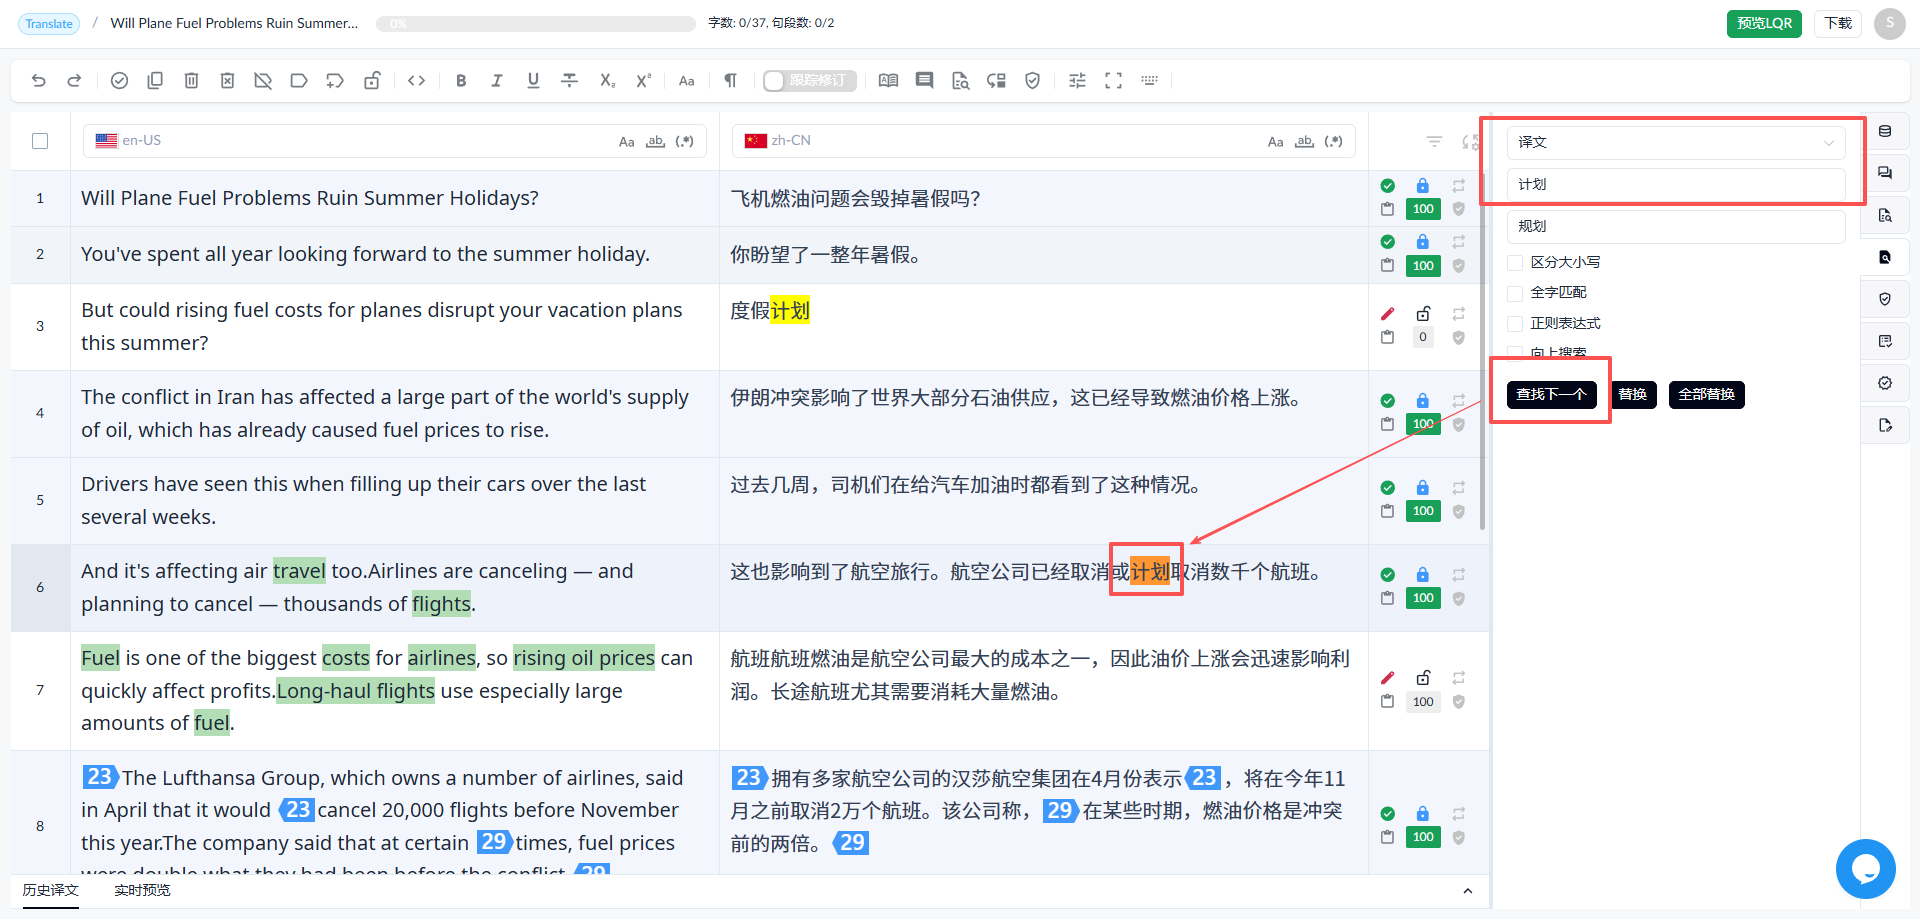The height and width of the screenshot is (919, 1920).
Task: Click the code tags icon in toolbar
Action: pyautogui.click(x=417, y=81)
